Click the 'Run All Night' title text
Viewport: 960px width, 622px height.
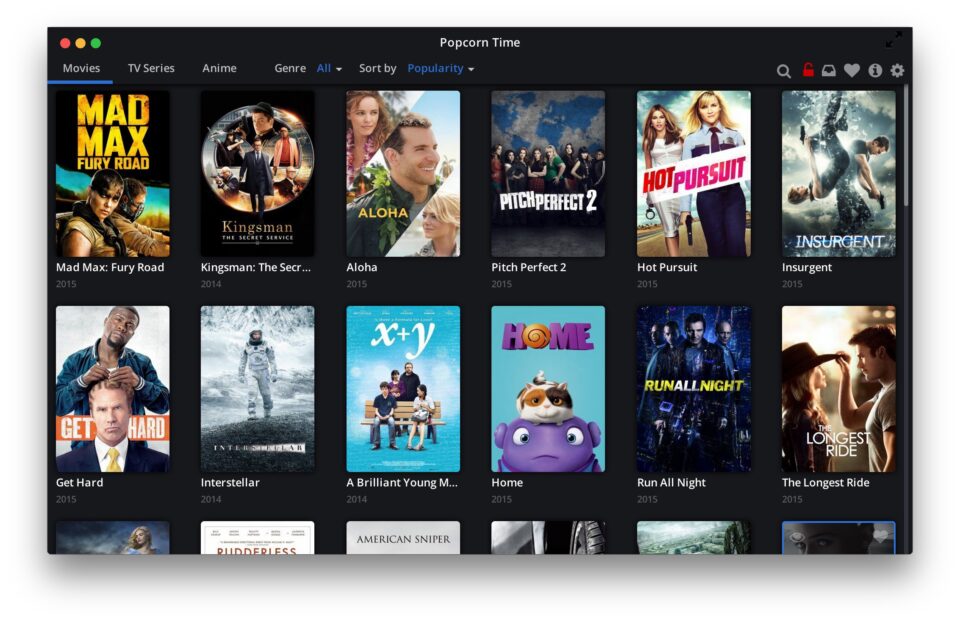point(671,482)
